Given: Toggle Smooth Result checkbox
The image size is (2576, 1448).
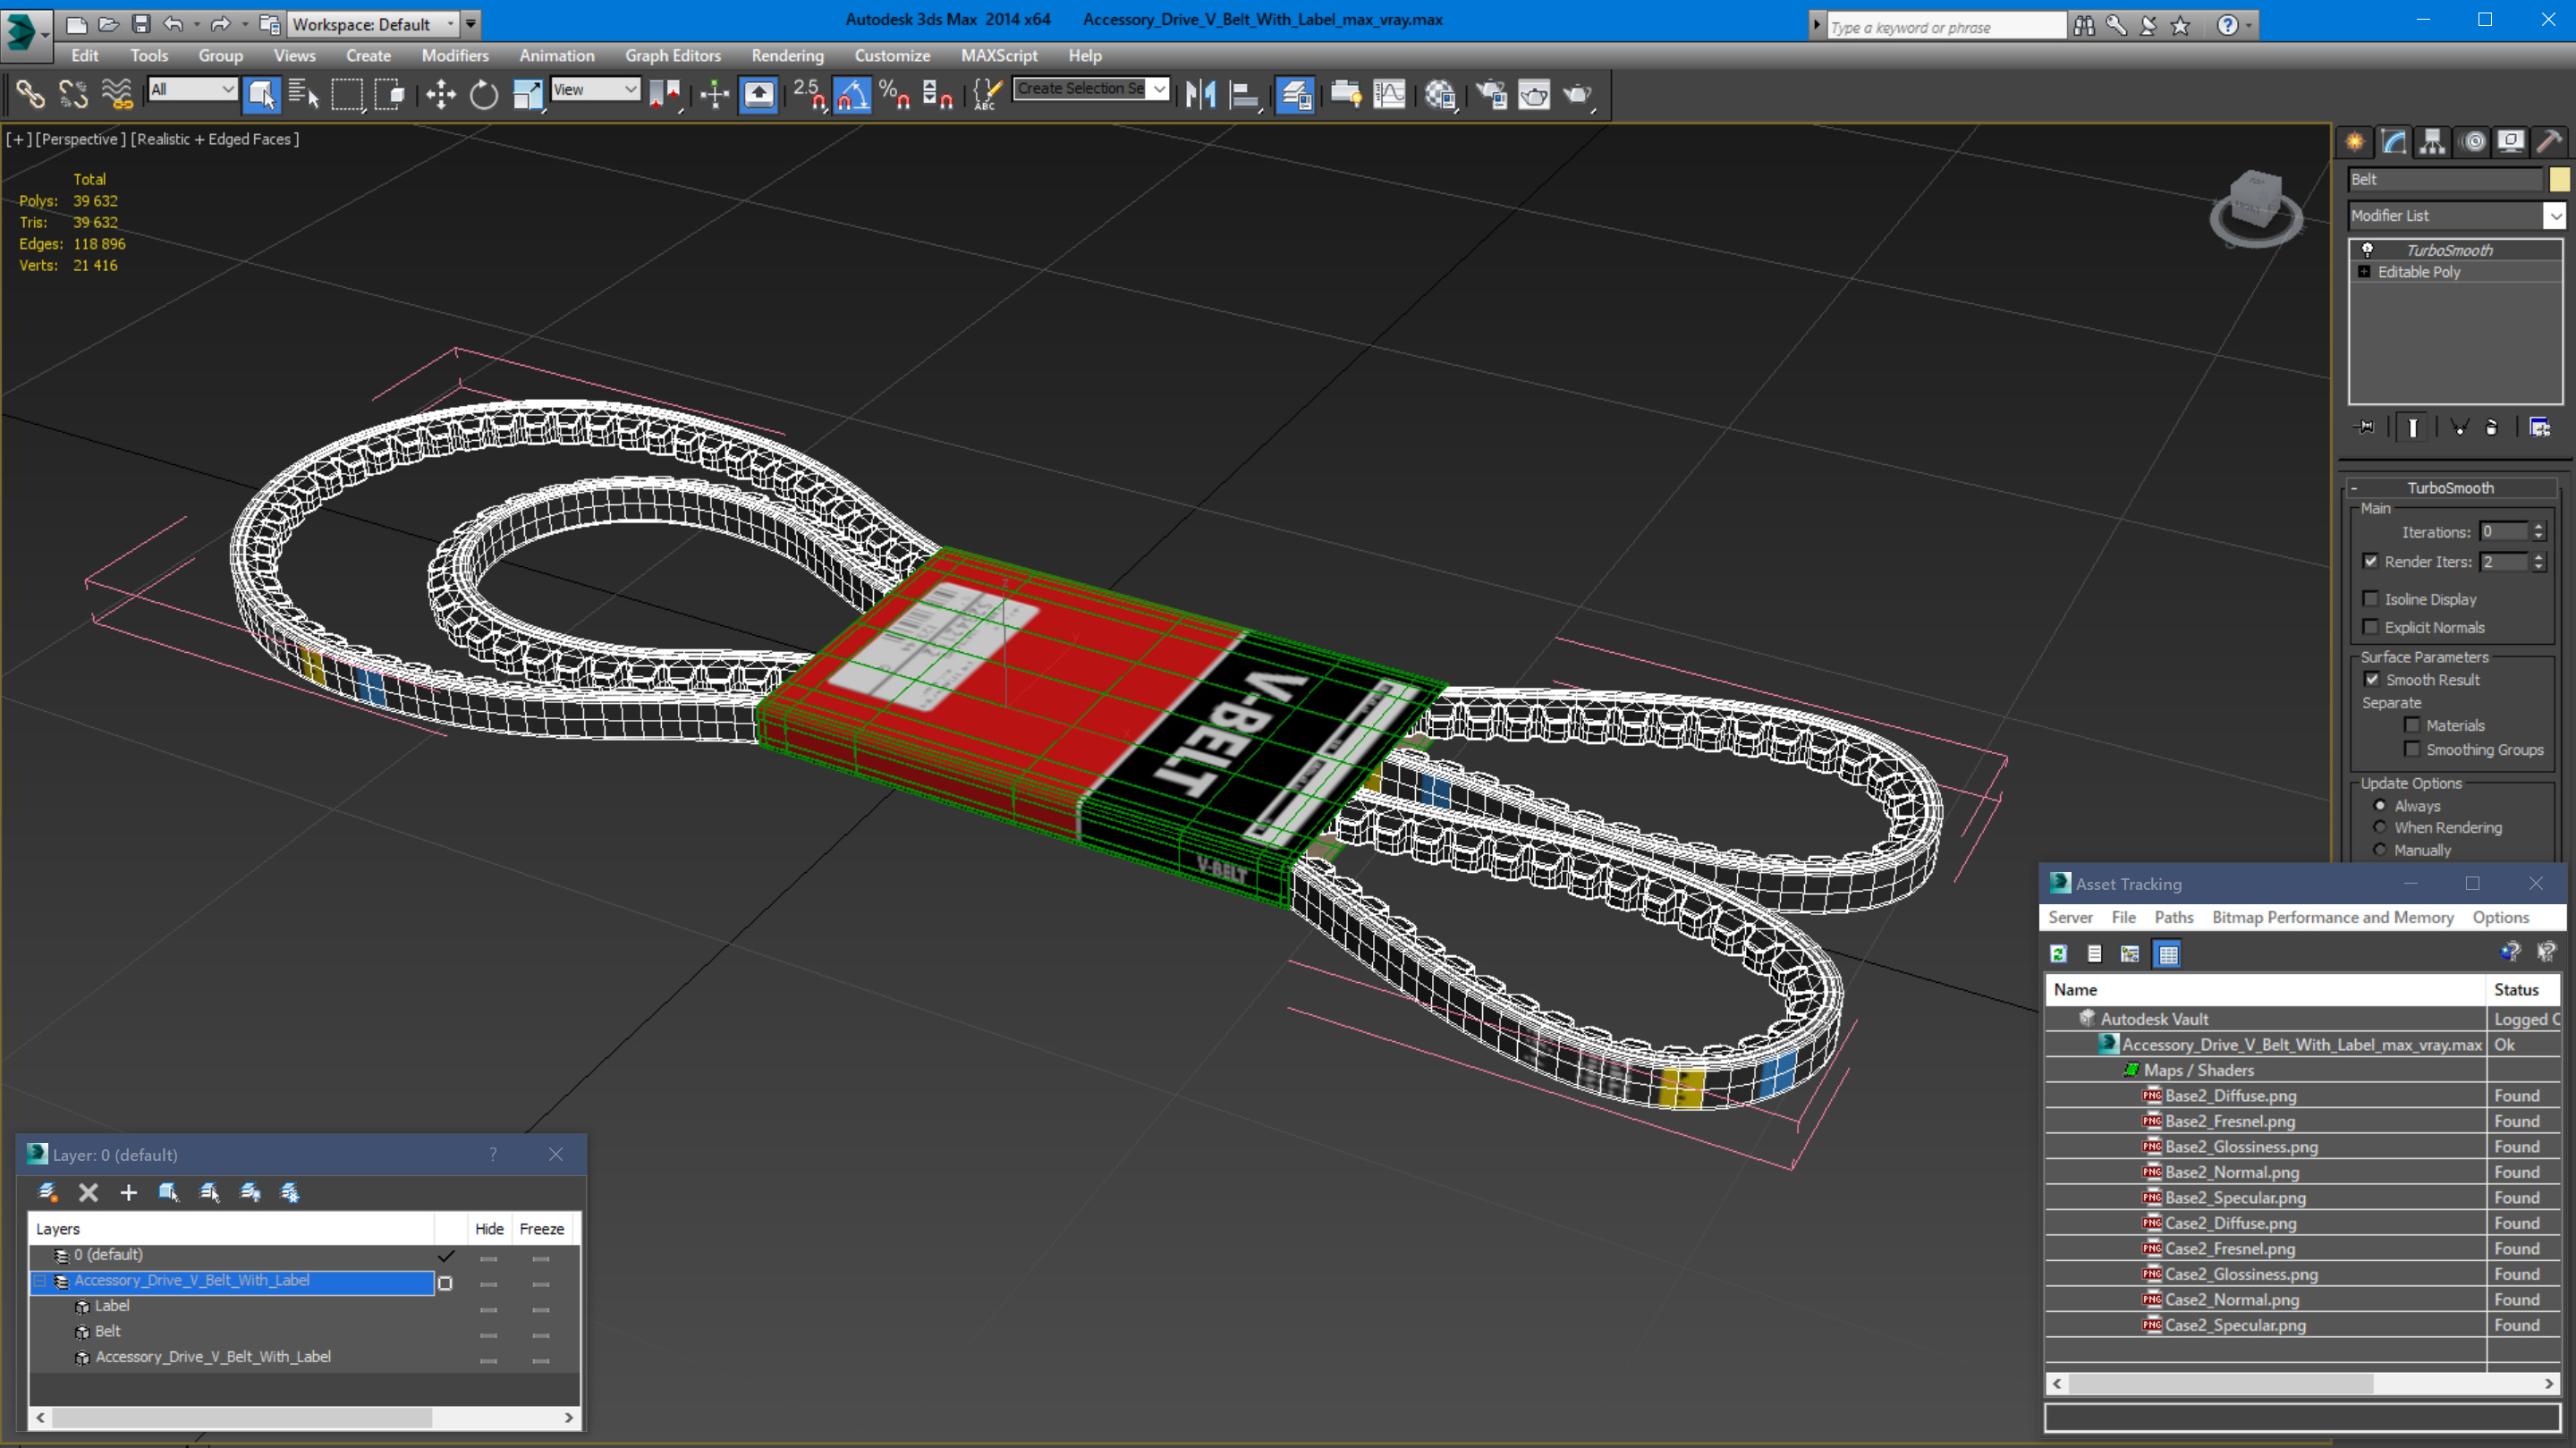Looking at the screenshot, I should point(2372,679).
